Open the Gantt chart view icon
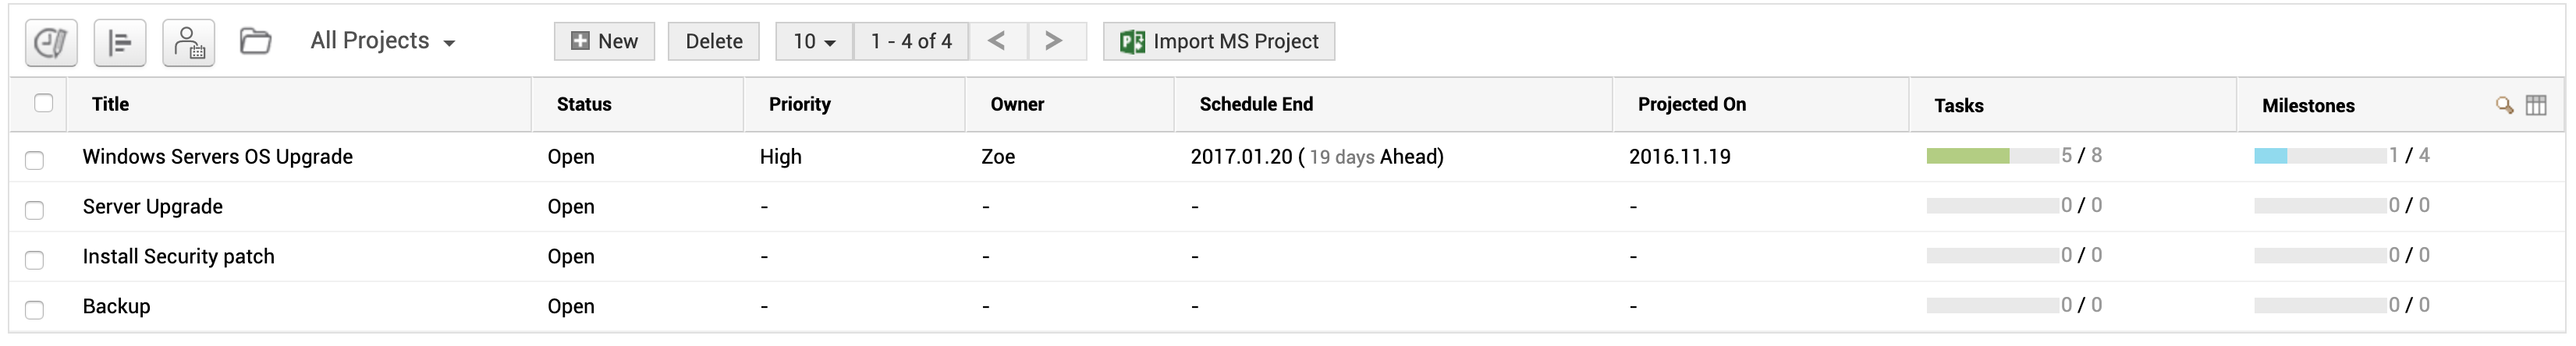2576x346 pixels. coord(120,42)
